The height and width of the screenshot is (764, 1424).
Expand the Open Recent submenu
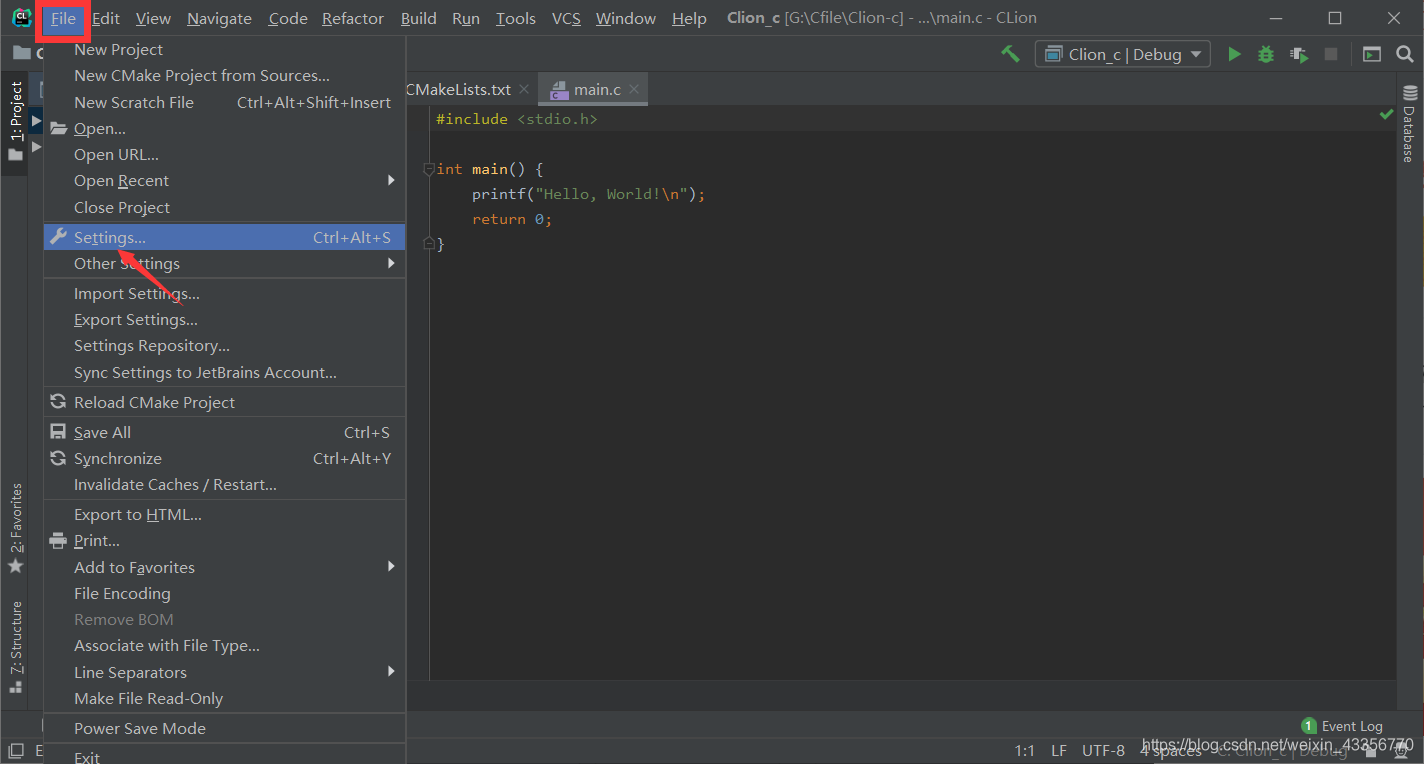225,181
